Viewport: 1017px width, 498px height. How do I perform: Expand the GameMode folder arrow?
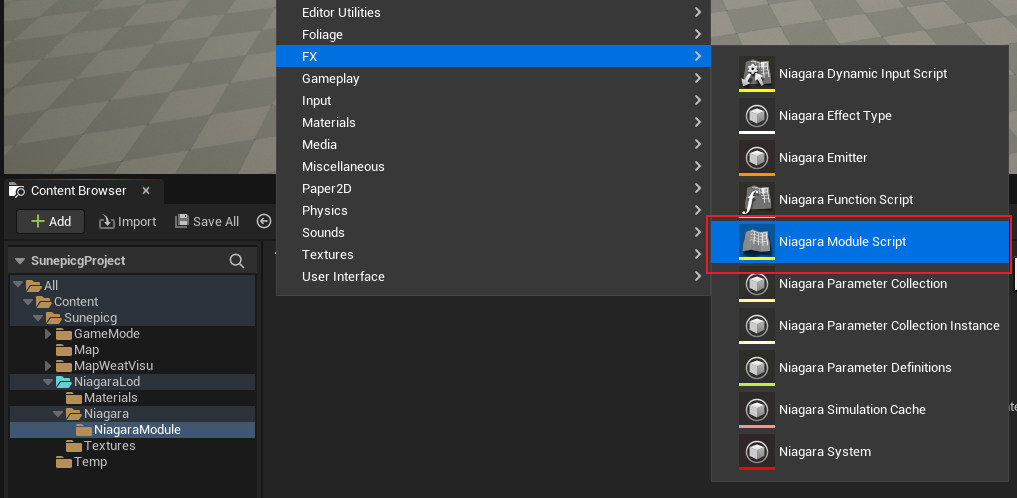coord(48,334)
